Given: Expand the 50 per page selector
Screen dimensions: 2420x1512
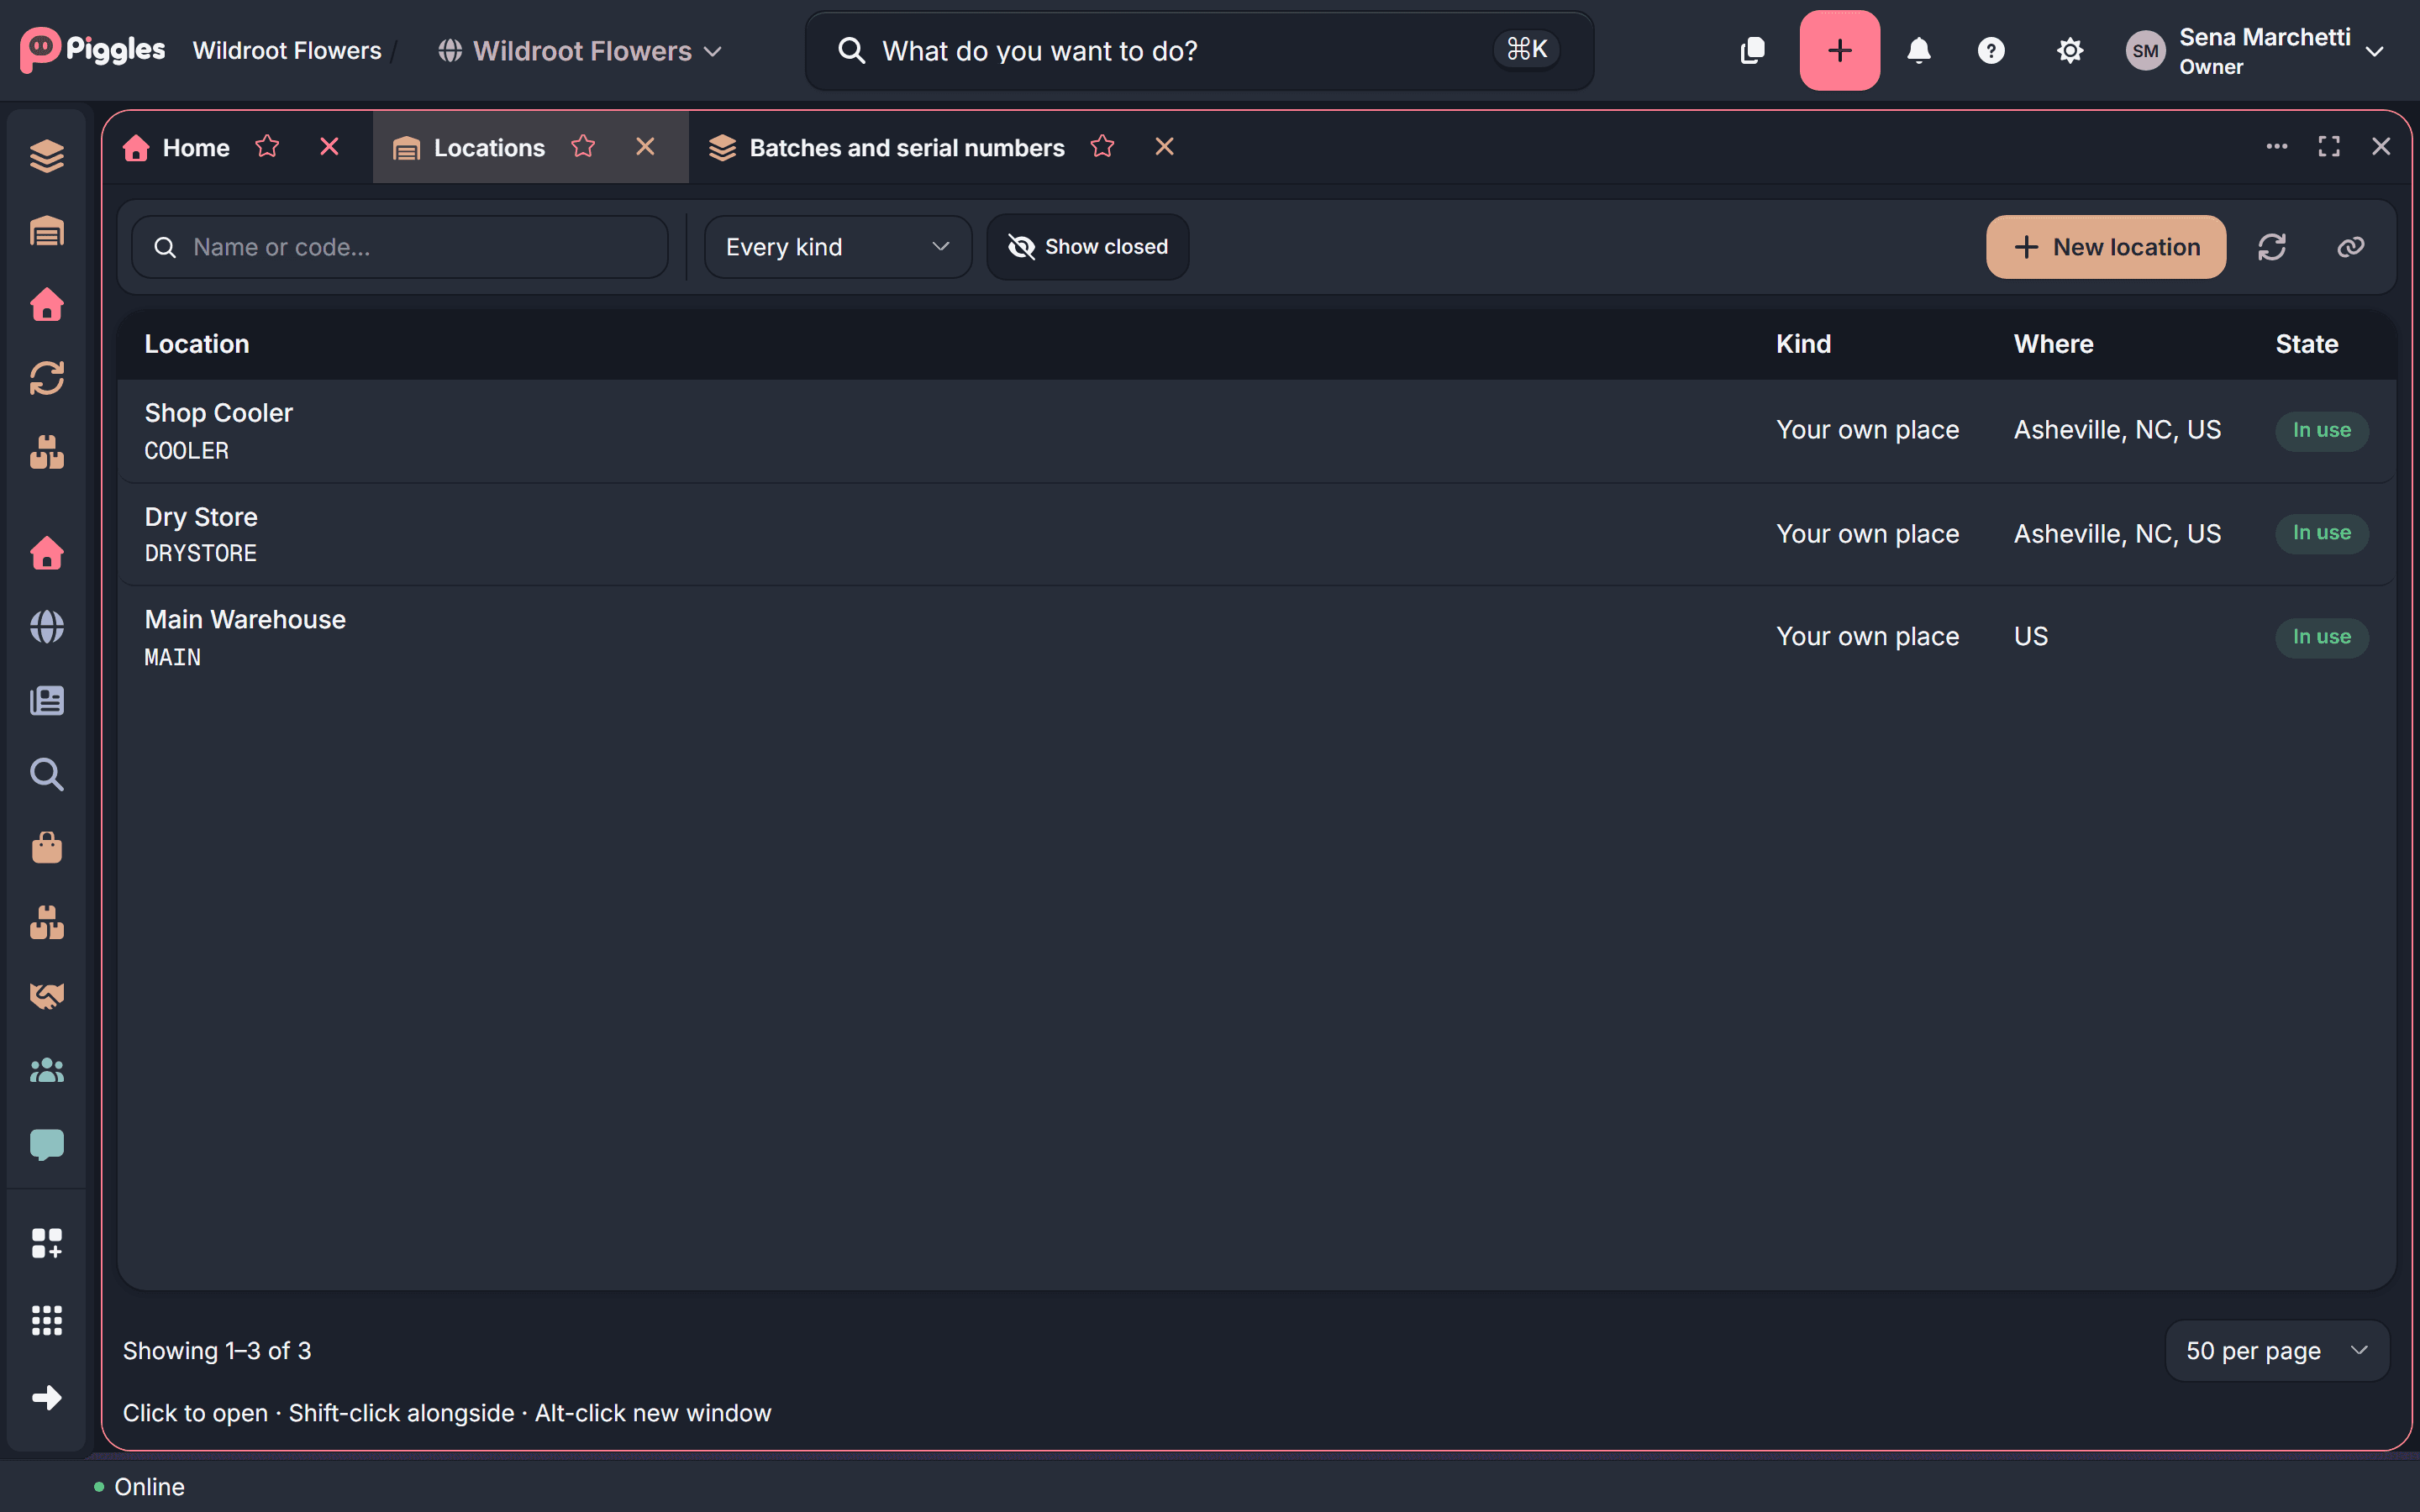Looking at the screenshot, I should click(x=2277, y=1350).
